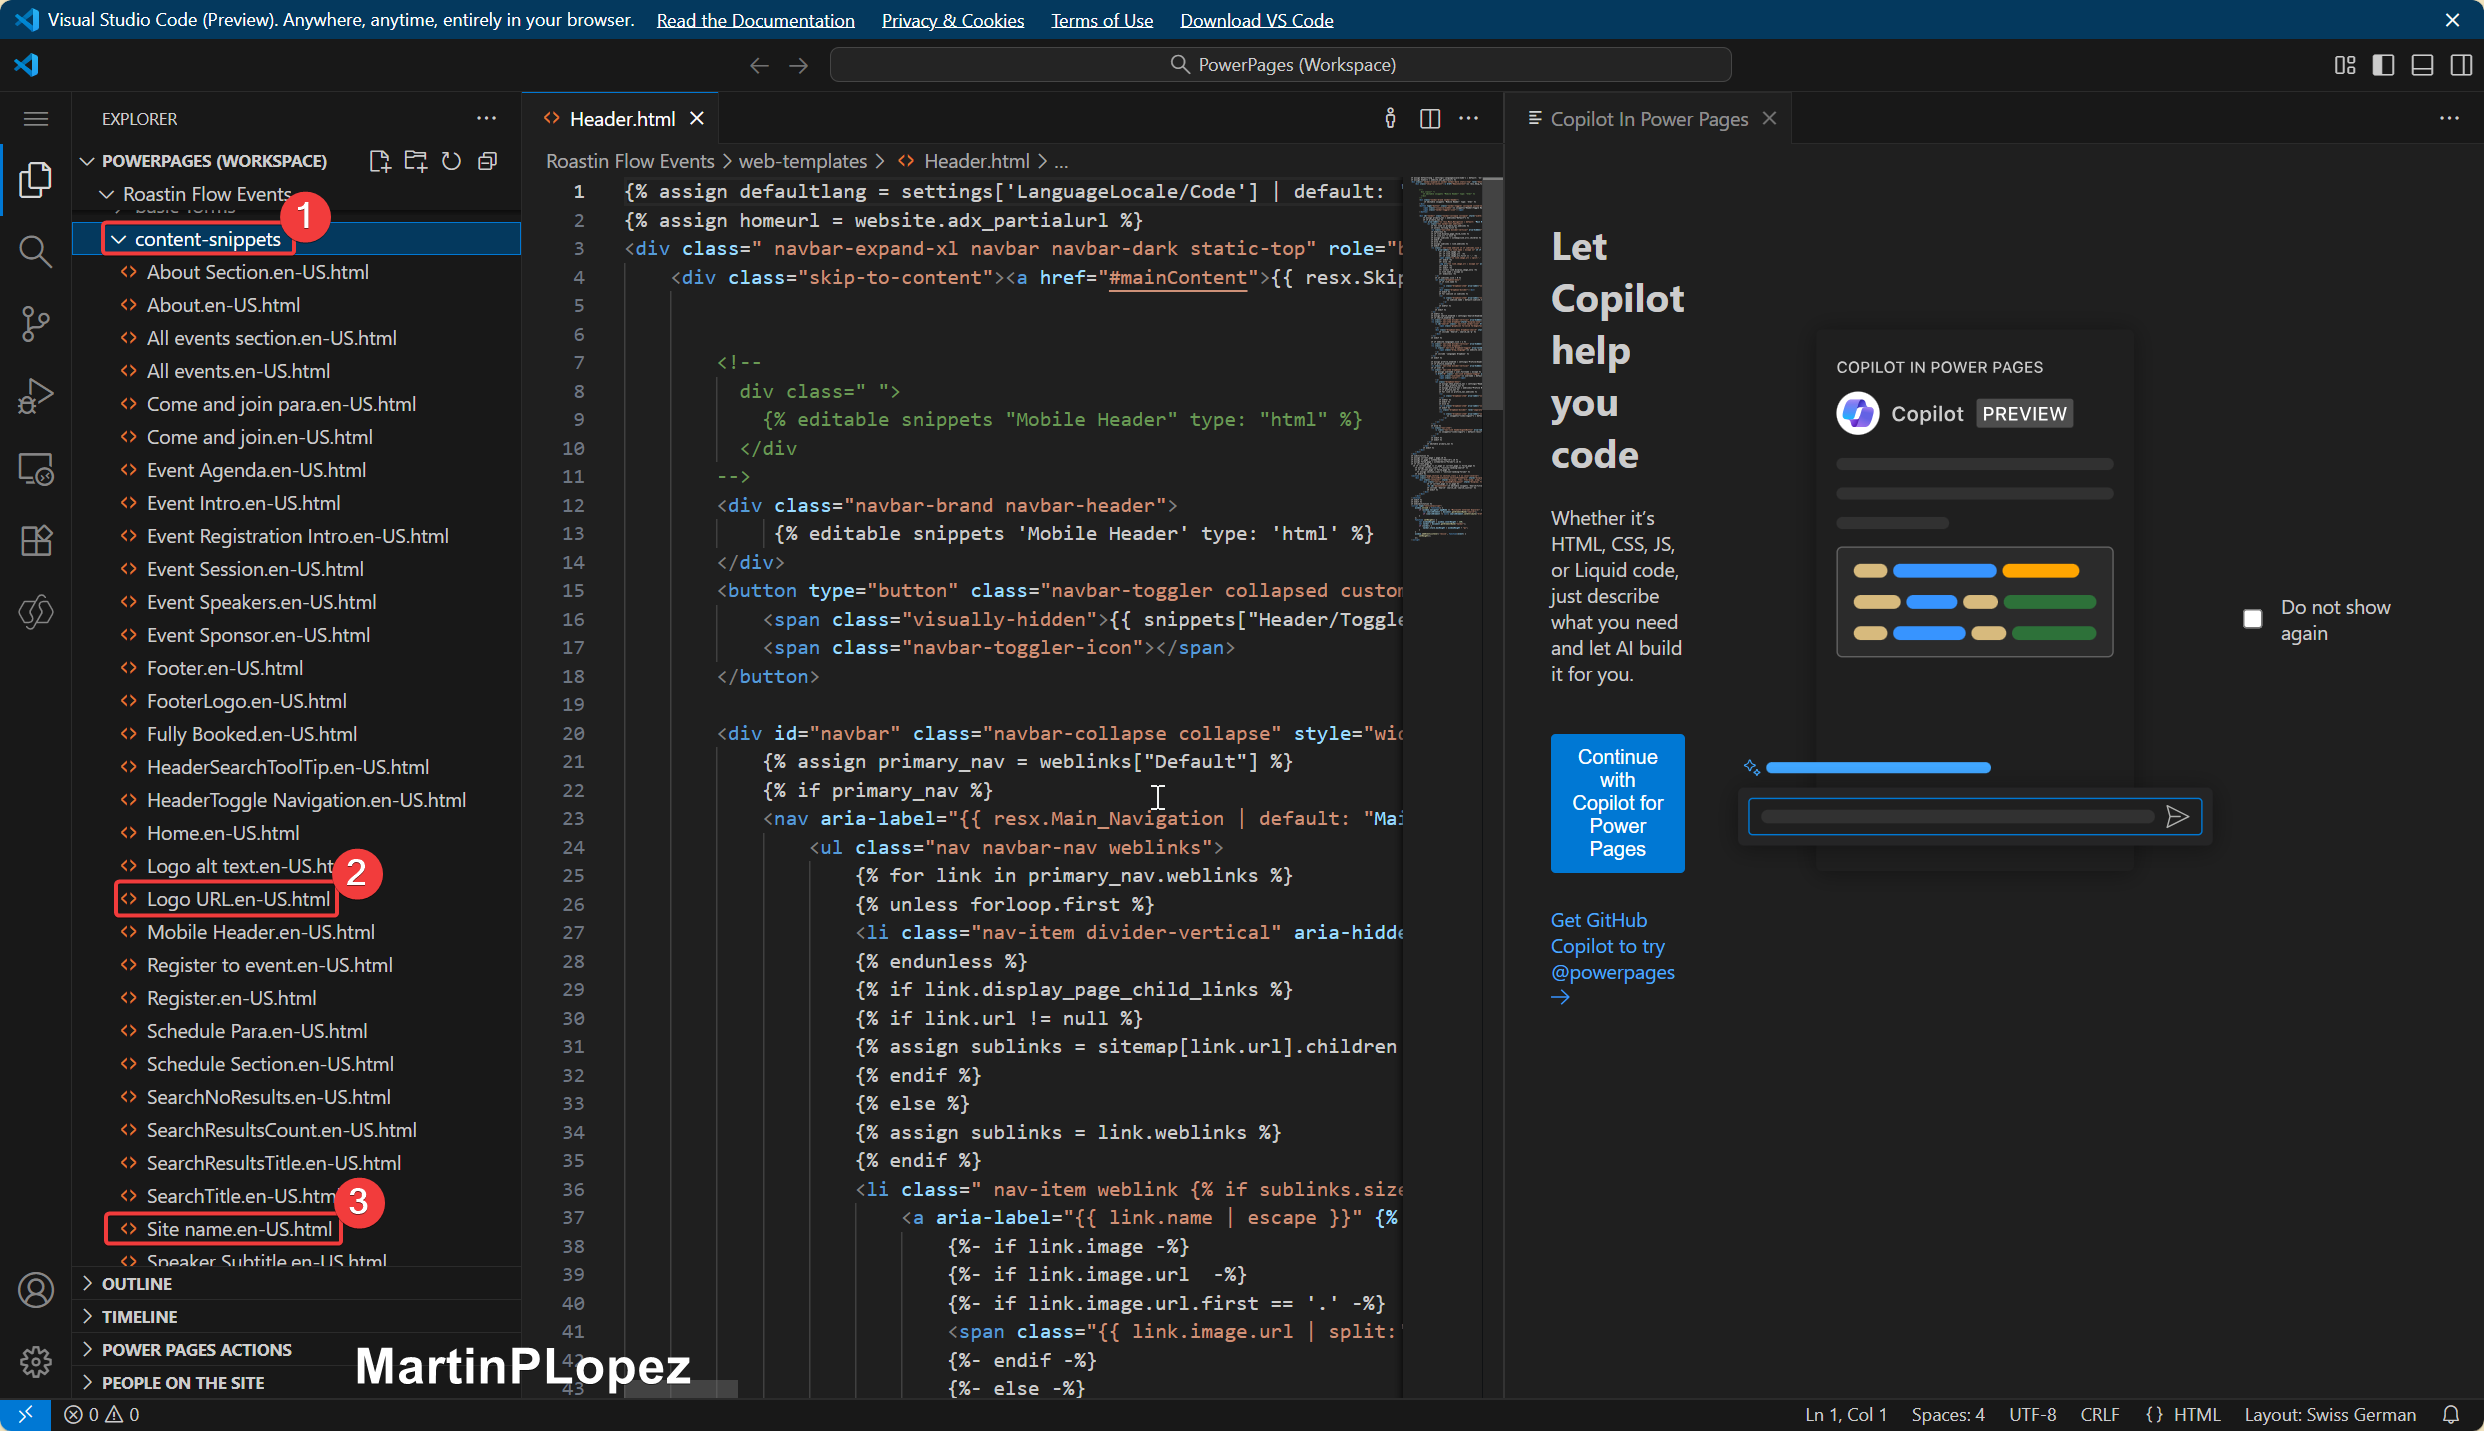
Task: Switch to the Header.html tab
Action: coord(621,119)
